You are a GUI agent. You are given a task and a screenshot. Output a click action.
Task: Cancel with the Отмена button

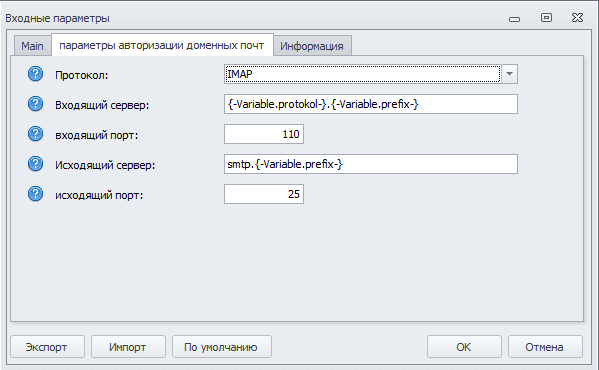coord(545,347)
